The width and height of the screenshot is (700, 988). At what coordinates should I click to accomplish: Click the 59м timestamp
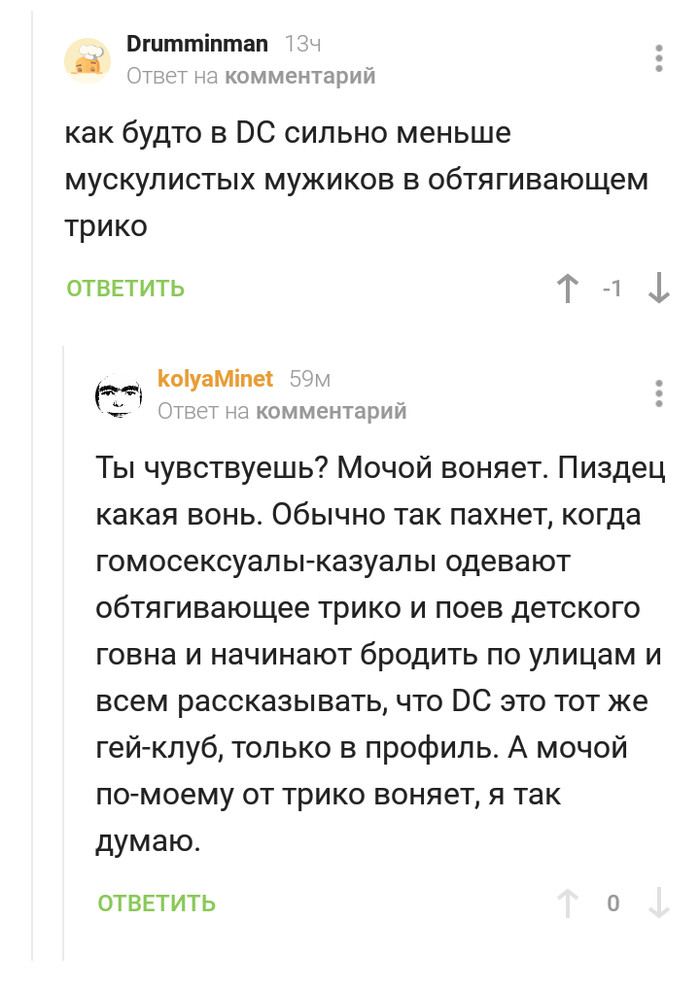pos(309,379)
